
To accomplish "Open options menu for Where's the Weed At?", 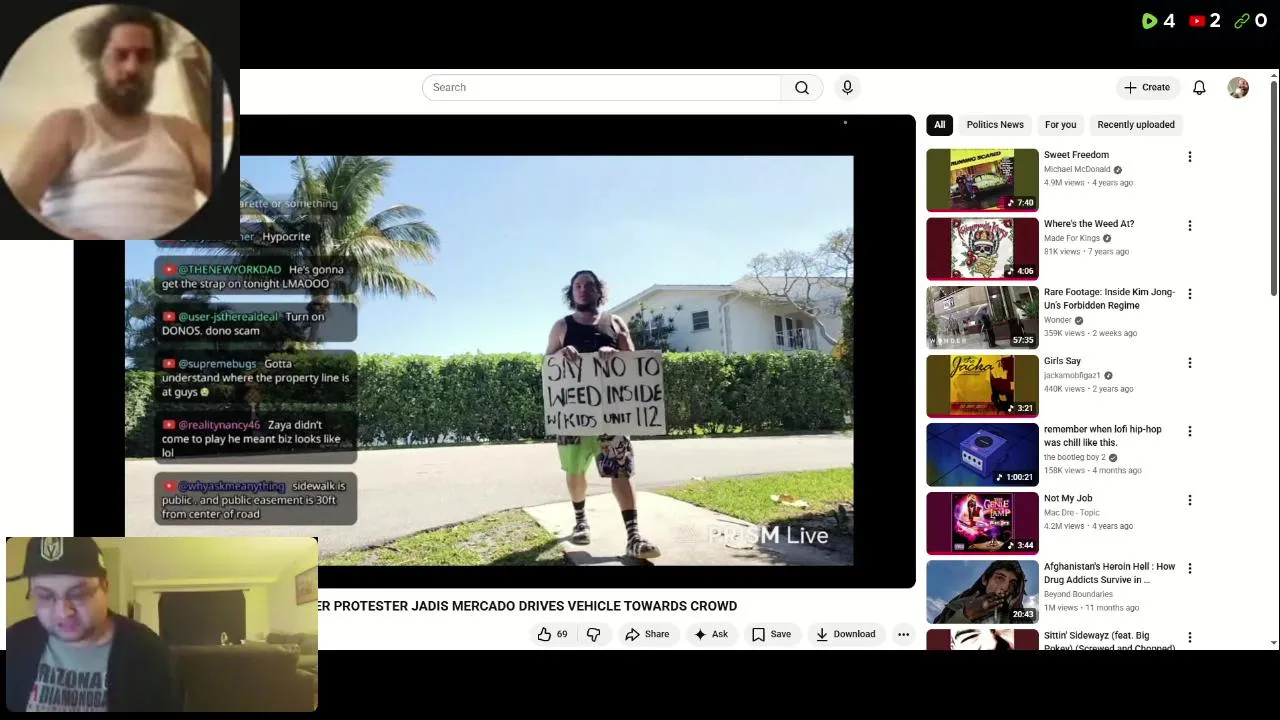I will tap(1189, 226).
